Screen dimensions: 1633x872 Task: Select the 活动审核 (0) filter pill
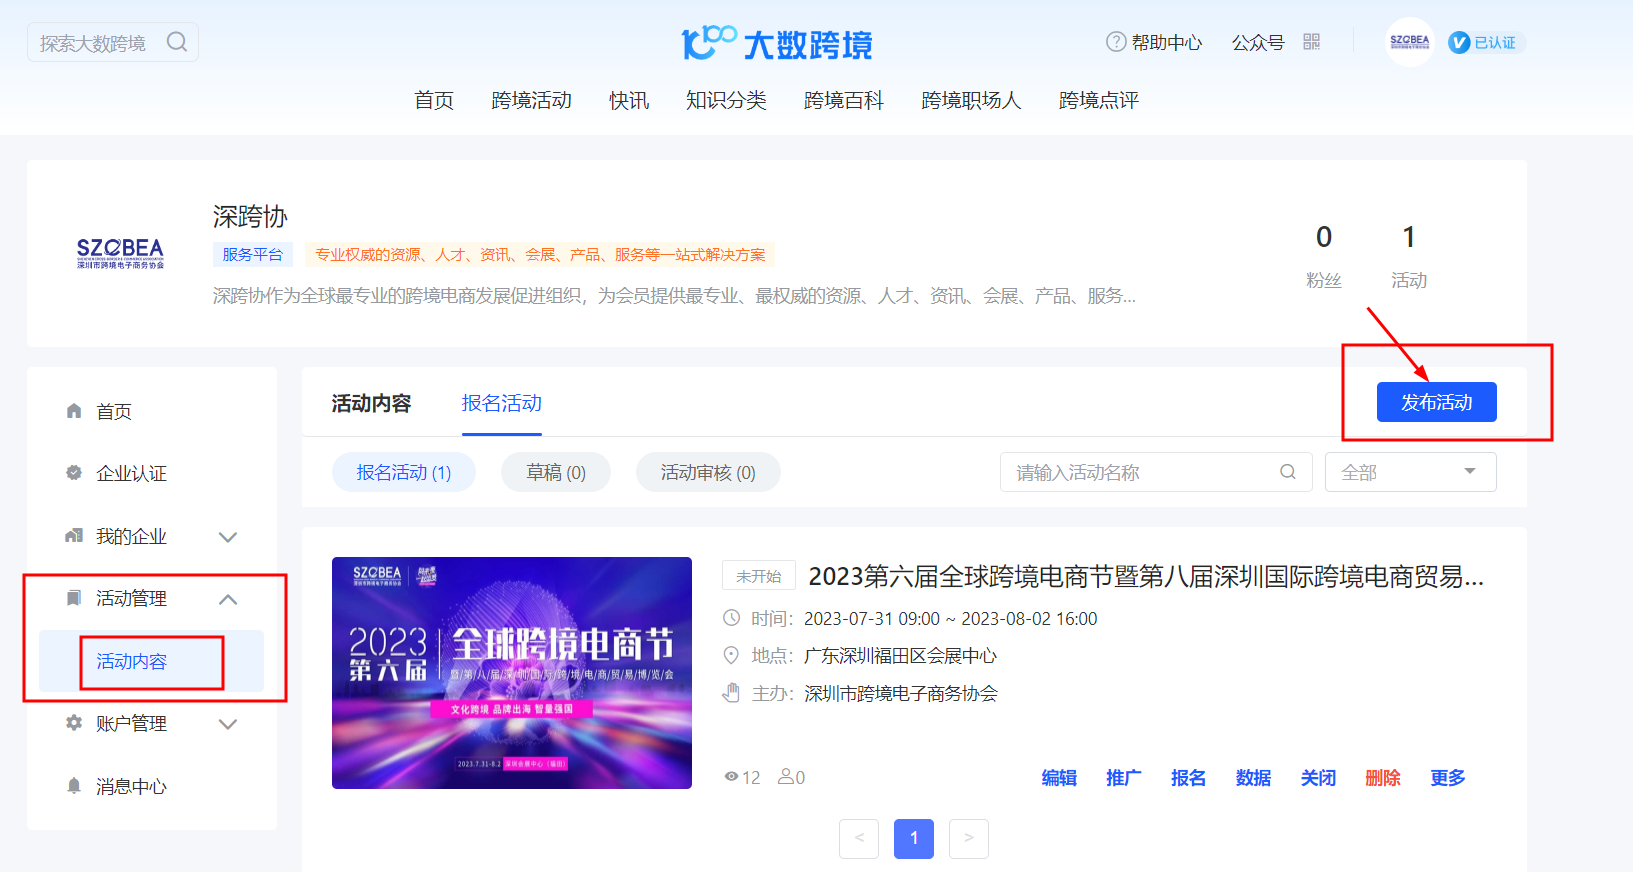pyautogui.click(x=708, y=472)
